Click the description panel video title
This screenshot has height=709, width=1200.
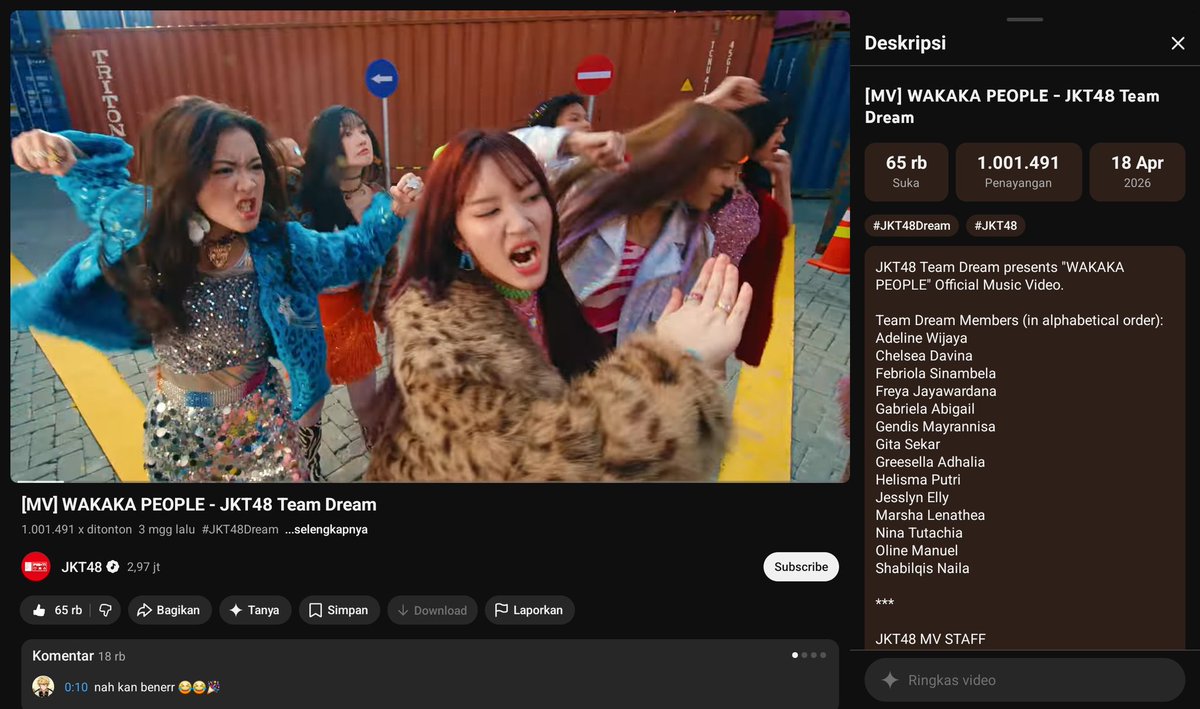[1012, 106]
